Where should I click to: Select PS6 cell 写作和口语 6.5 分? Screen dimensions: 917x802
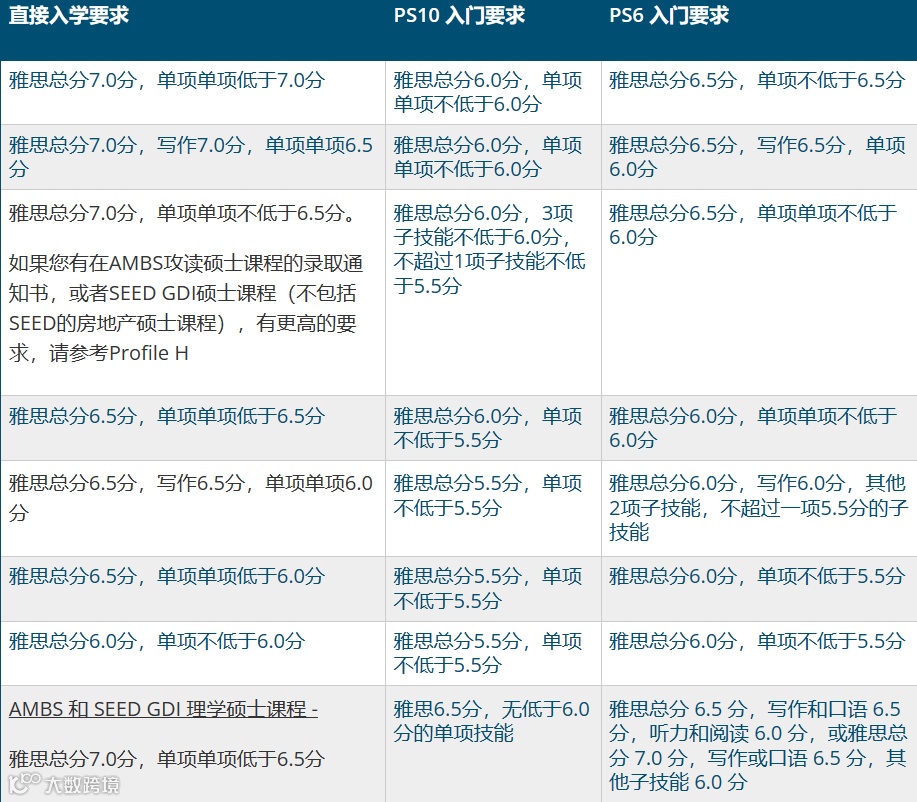click(759, 744)
